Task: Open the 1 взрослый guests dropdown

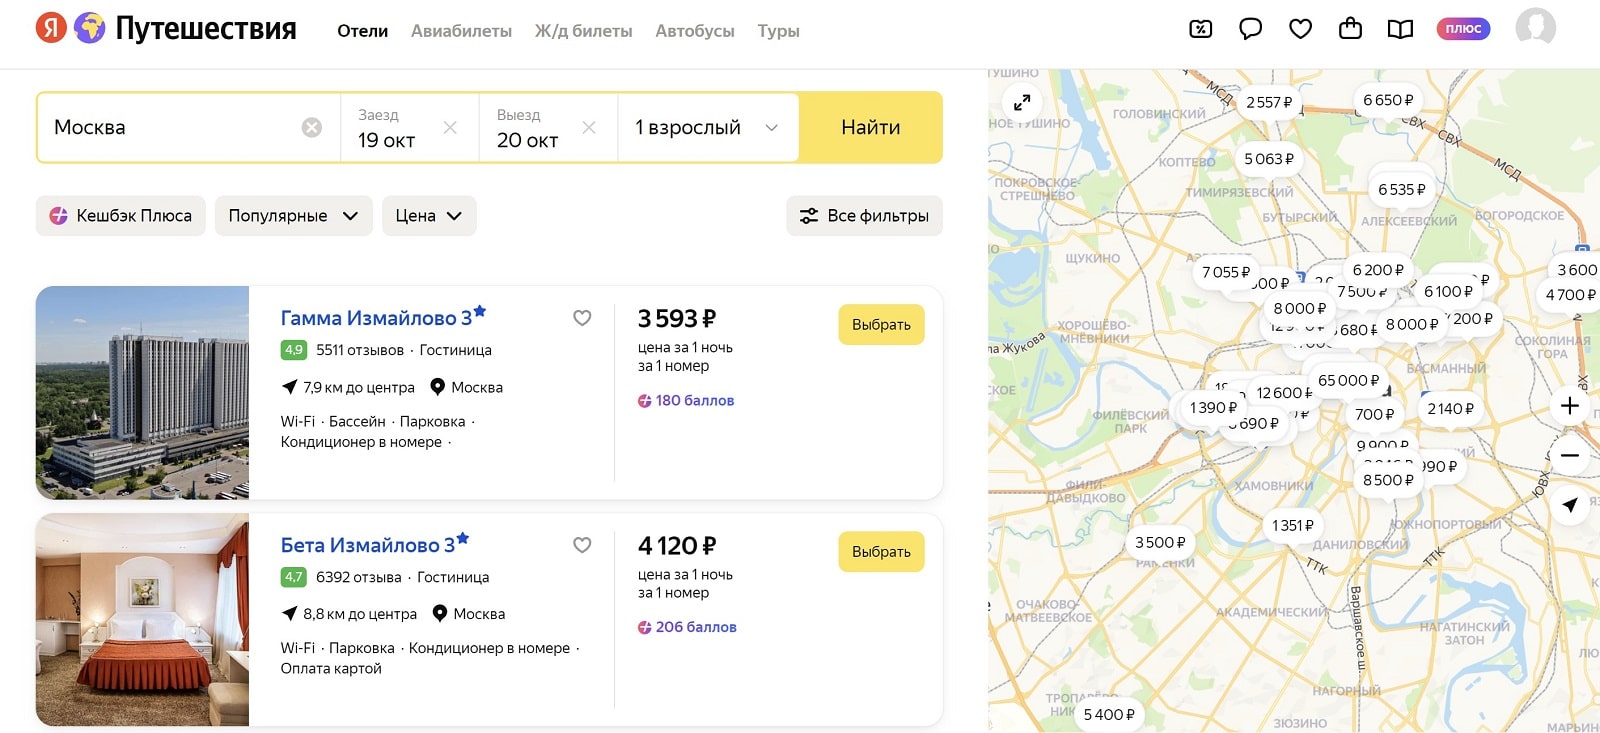Action: coord(708,127)
